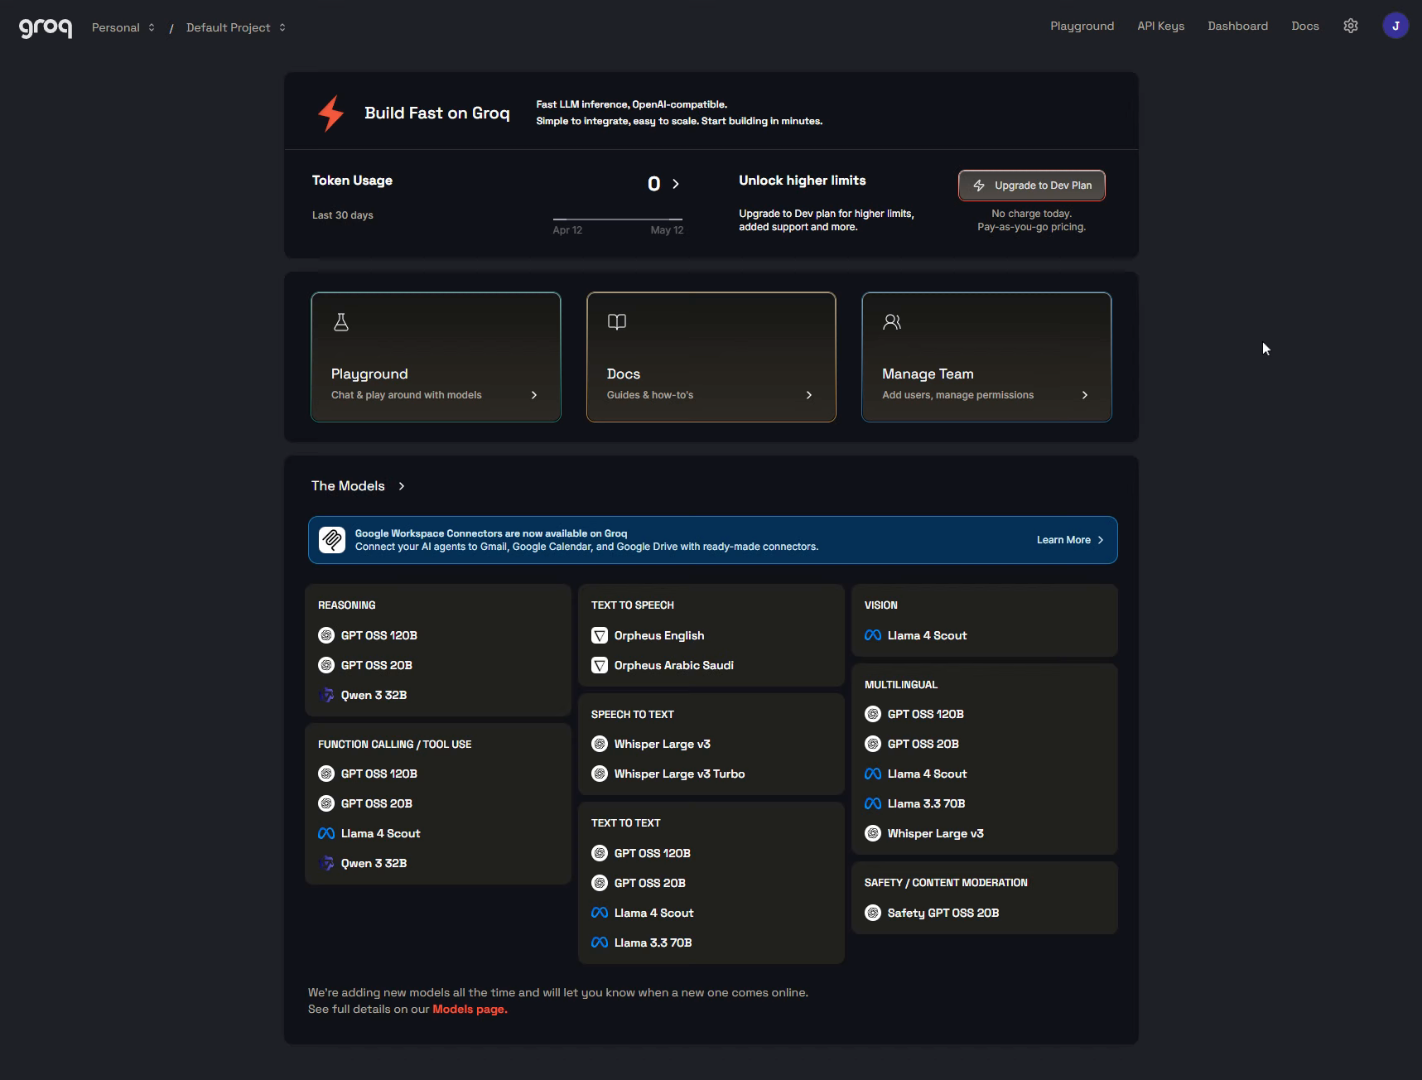Open Llama 4 Scout under Multilingual
1422x1080 pixels.
pyautogui.click(x=927, y=774)
